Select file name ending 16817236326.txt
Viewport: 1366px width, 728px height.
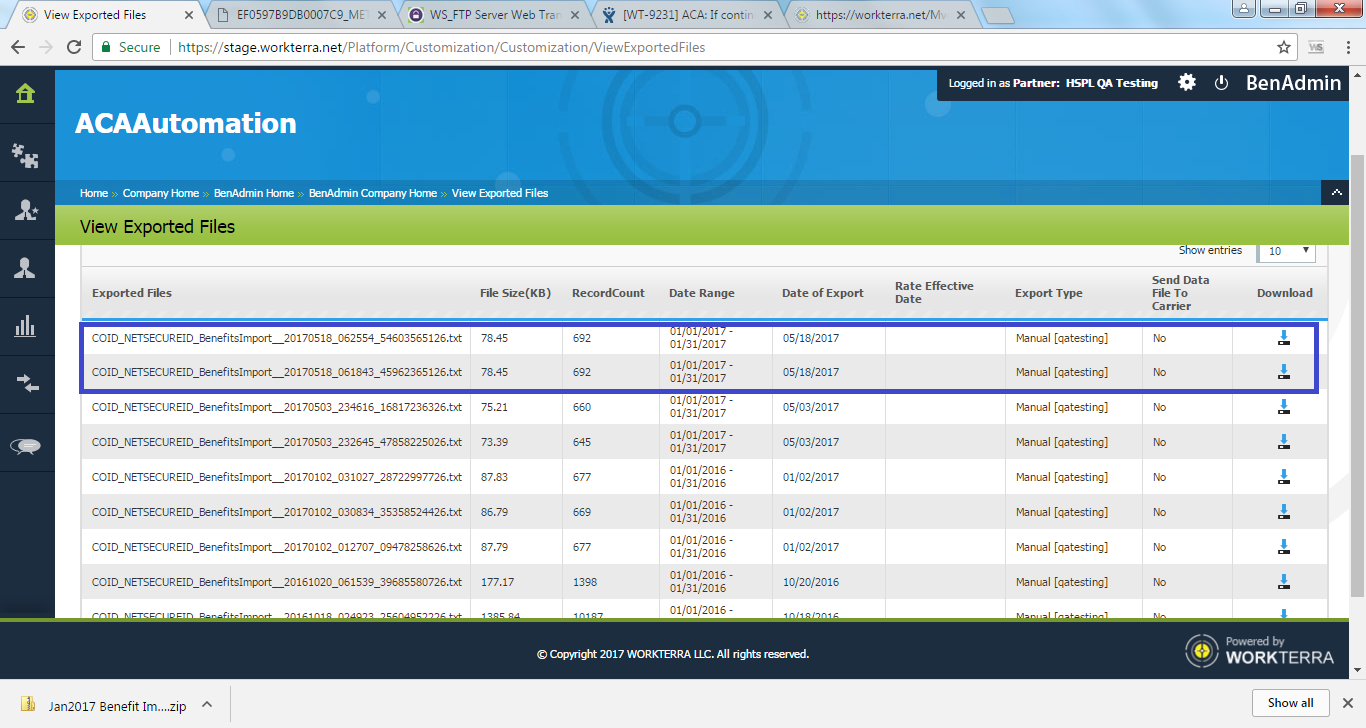[277, 407]
